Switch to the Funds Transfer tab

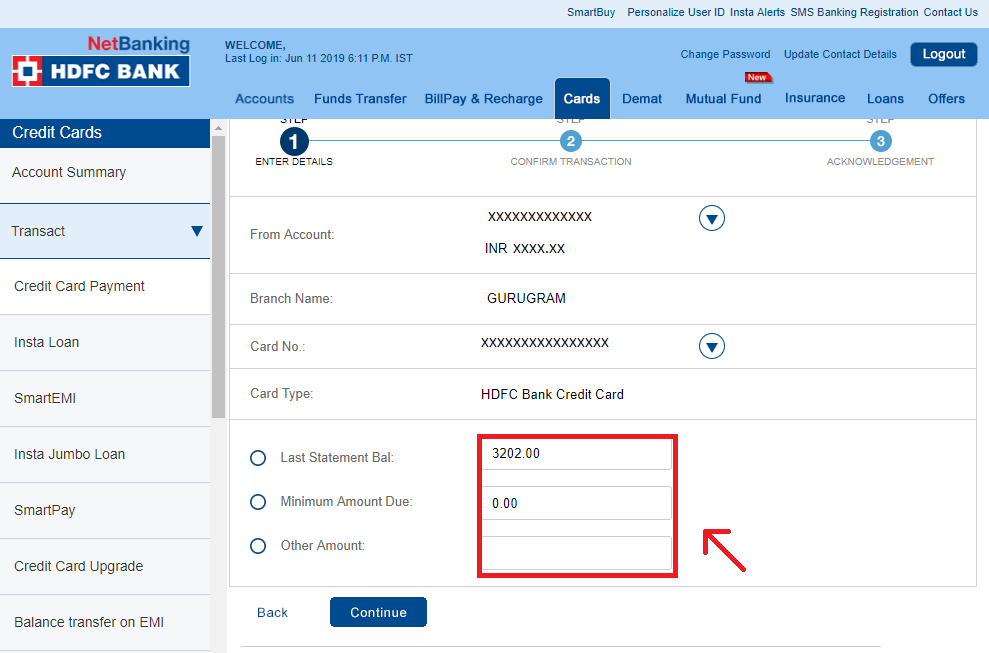(x=360, y=98)
